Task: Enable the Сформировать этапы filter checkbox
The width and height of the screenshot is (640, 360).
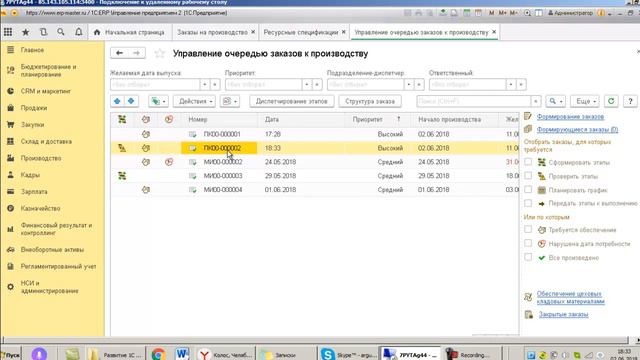Action: click(528, 162)
